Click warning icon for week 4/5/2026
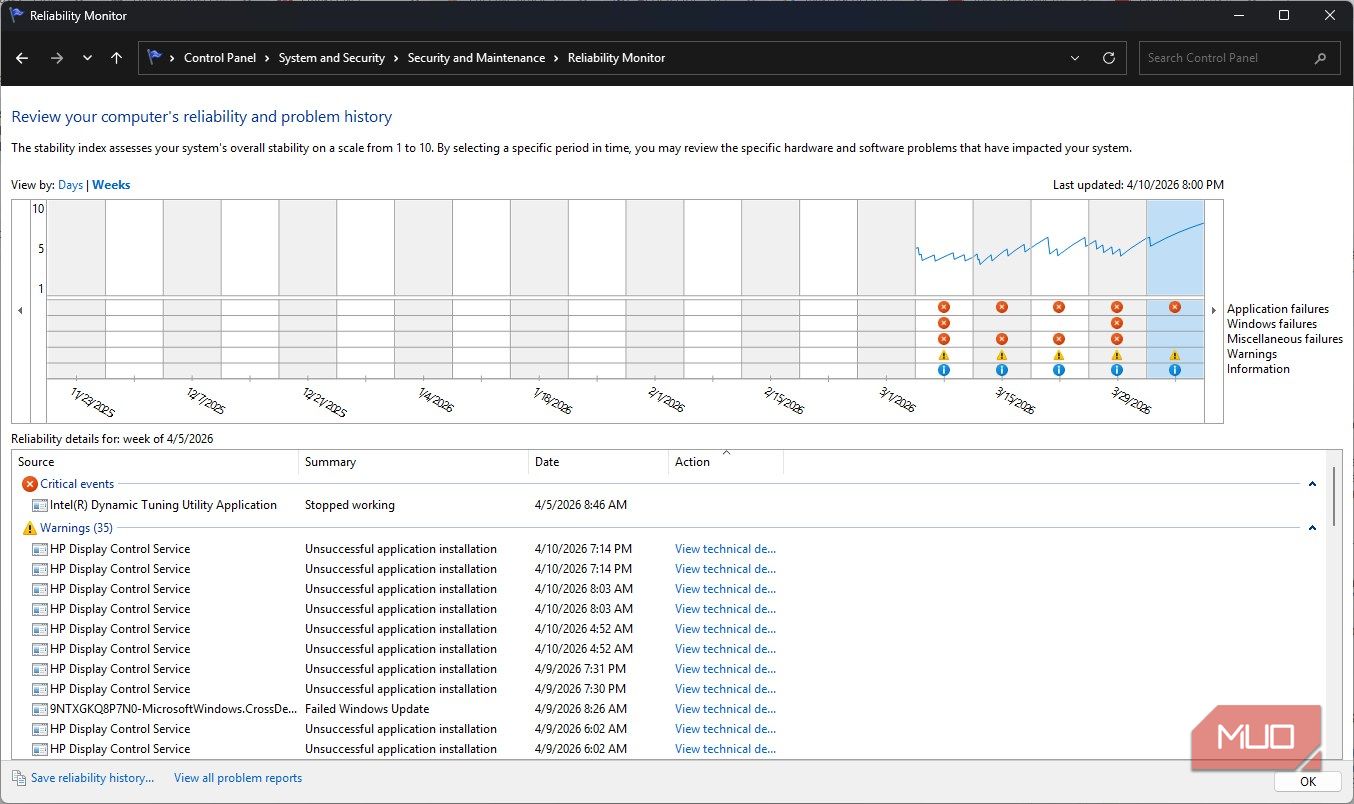 1175,354
